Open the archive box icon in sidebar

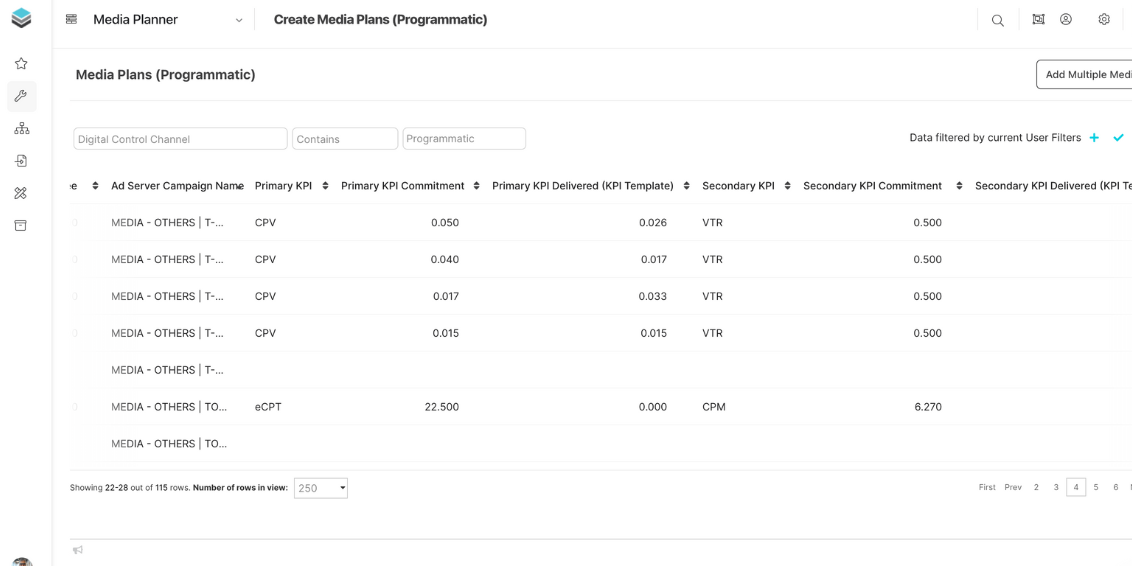click(21, 226)
